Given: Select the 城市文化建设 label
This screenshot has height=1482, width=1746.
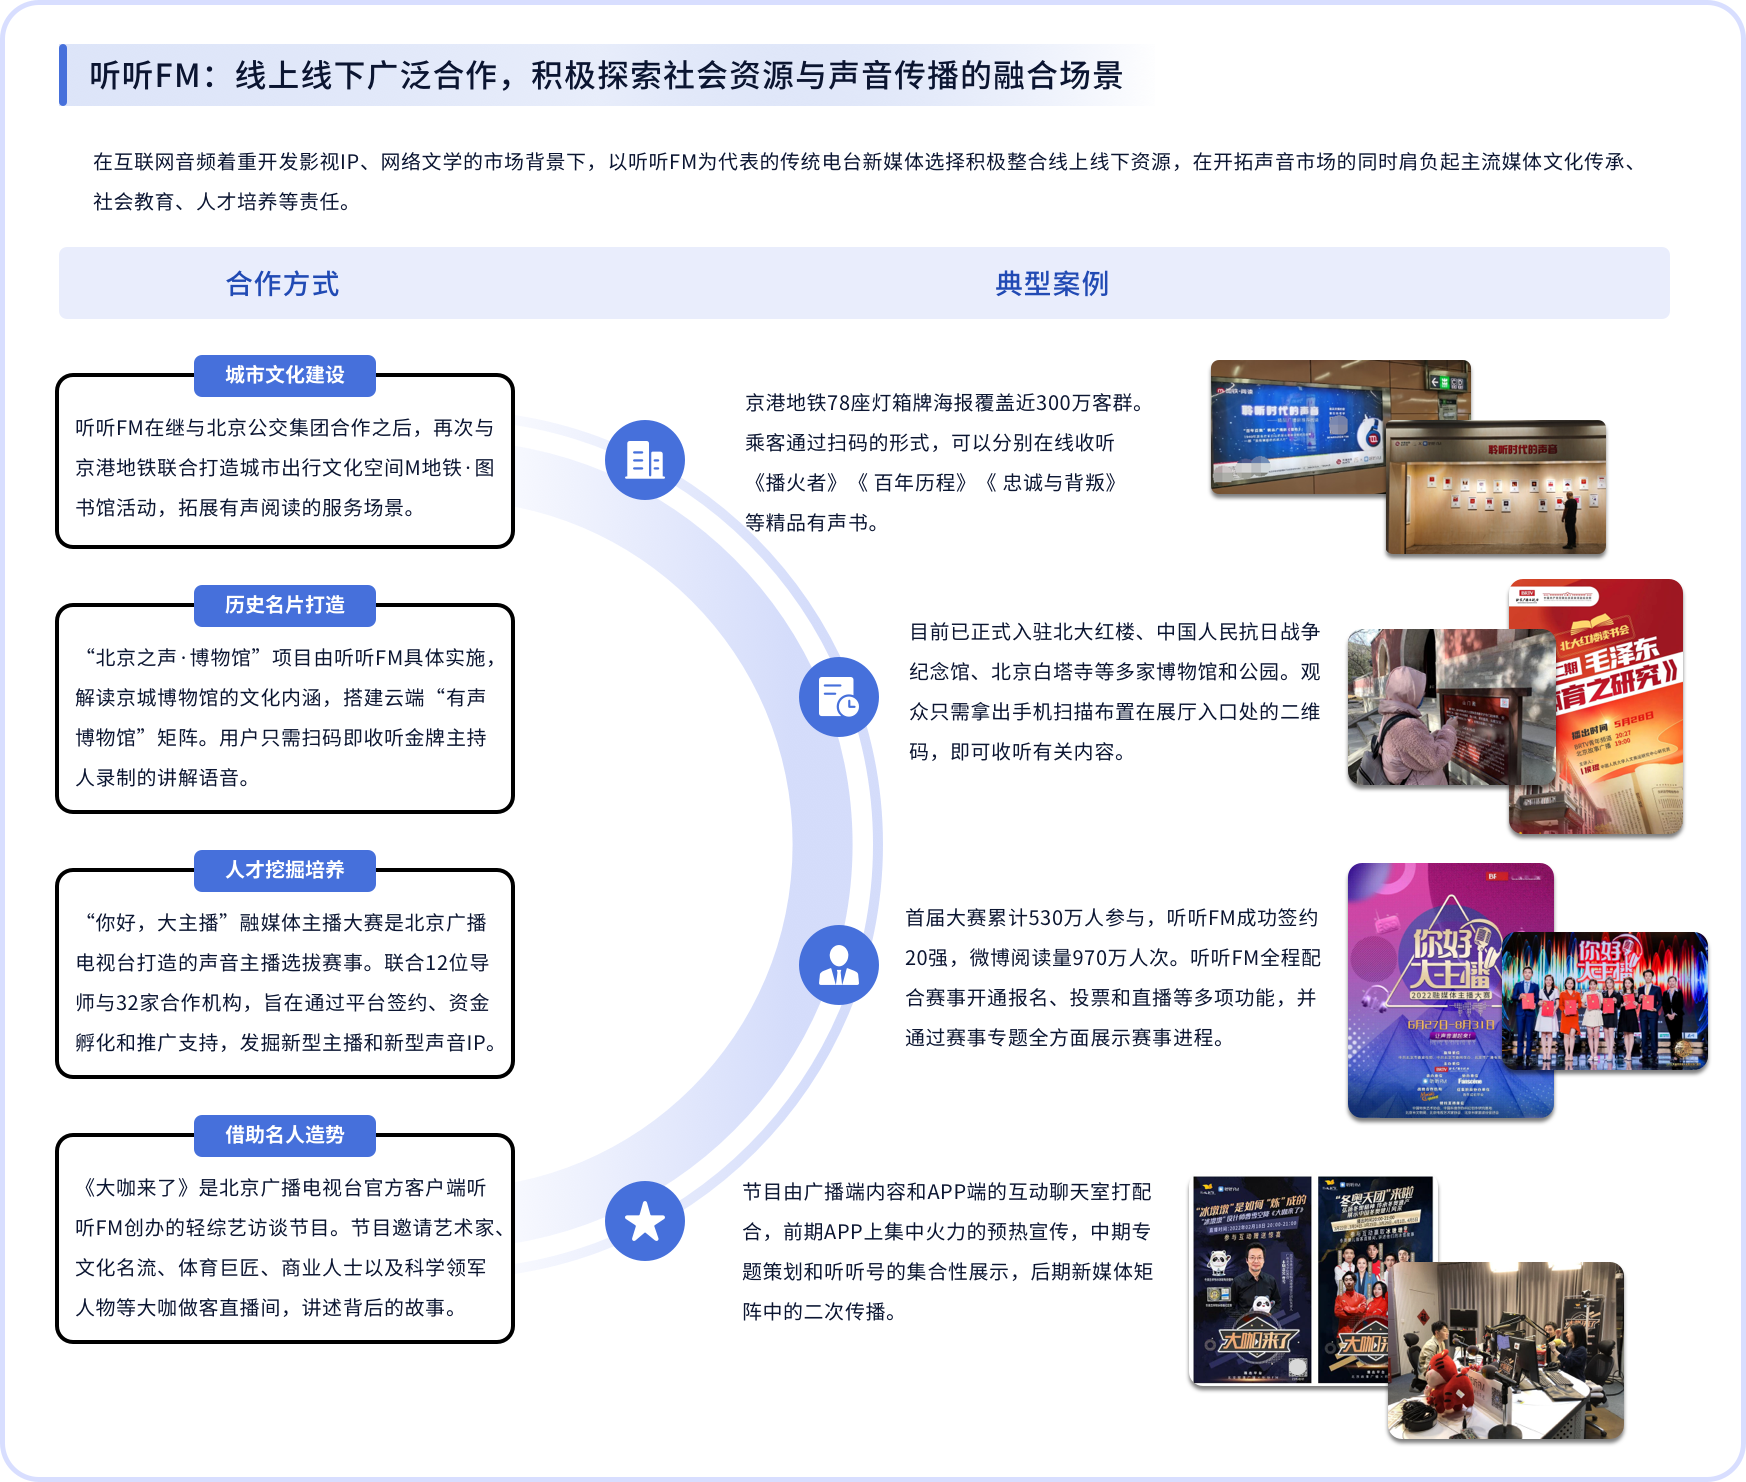Looking at the screenshot, I should (285, 375).
